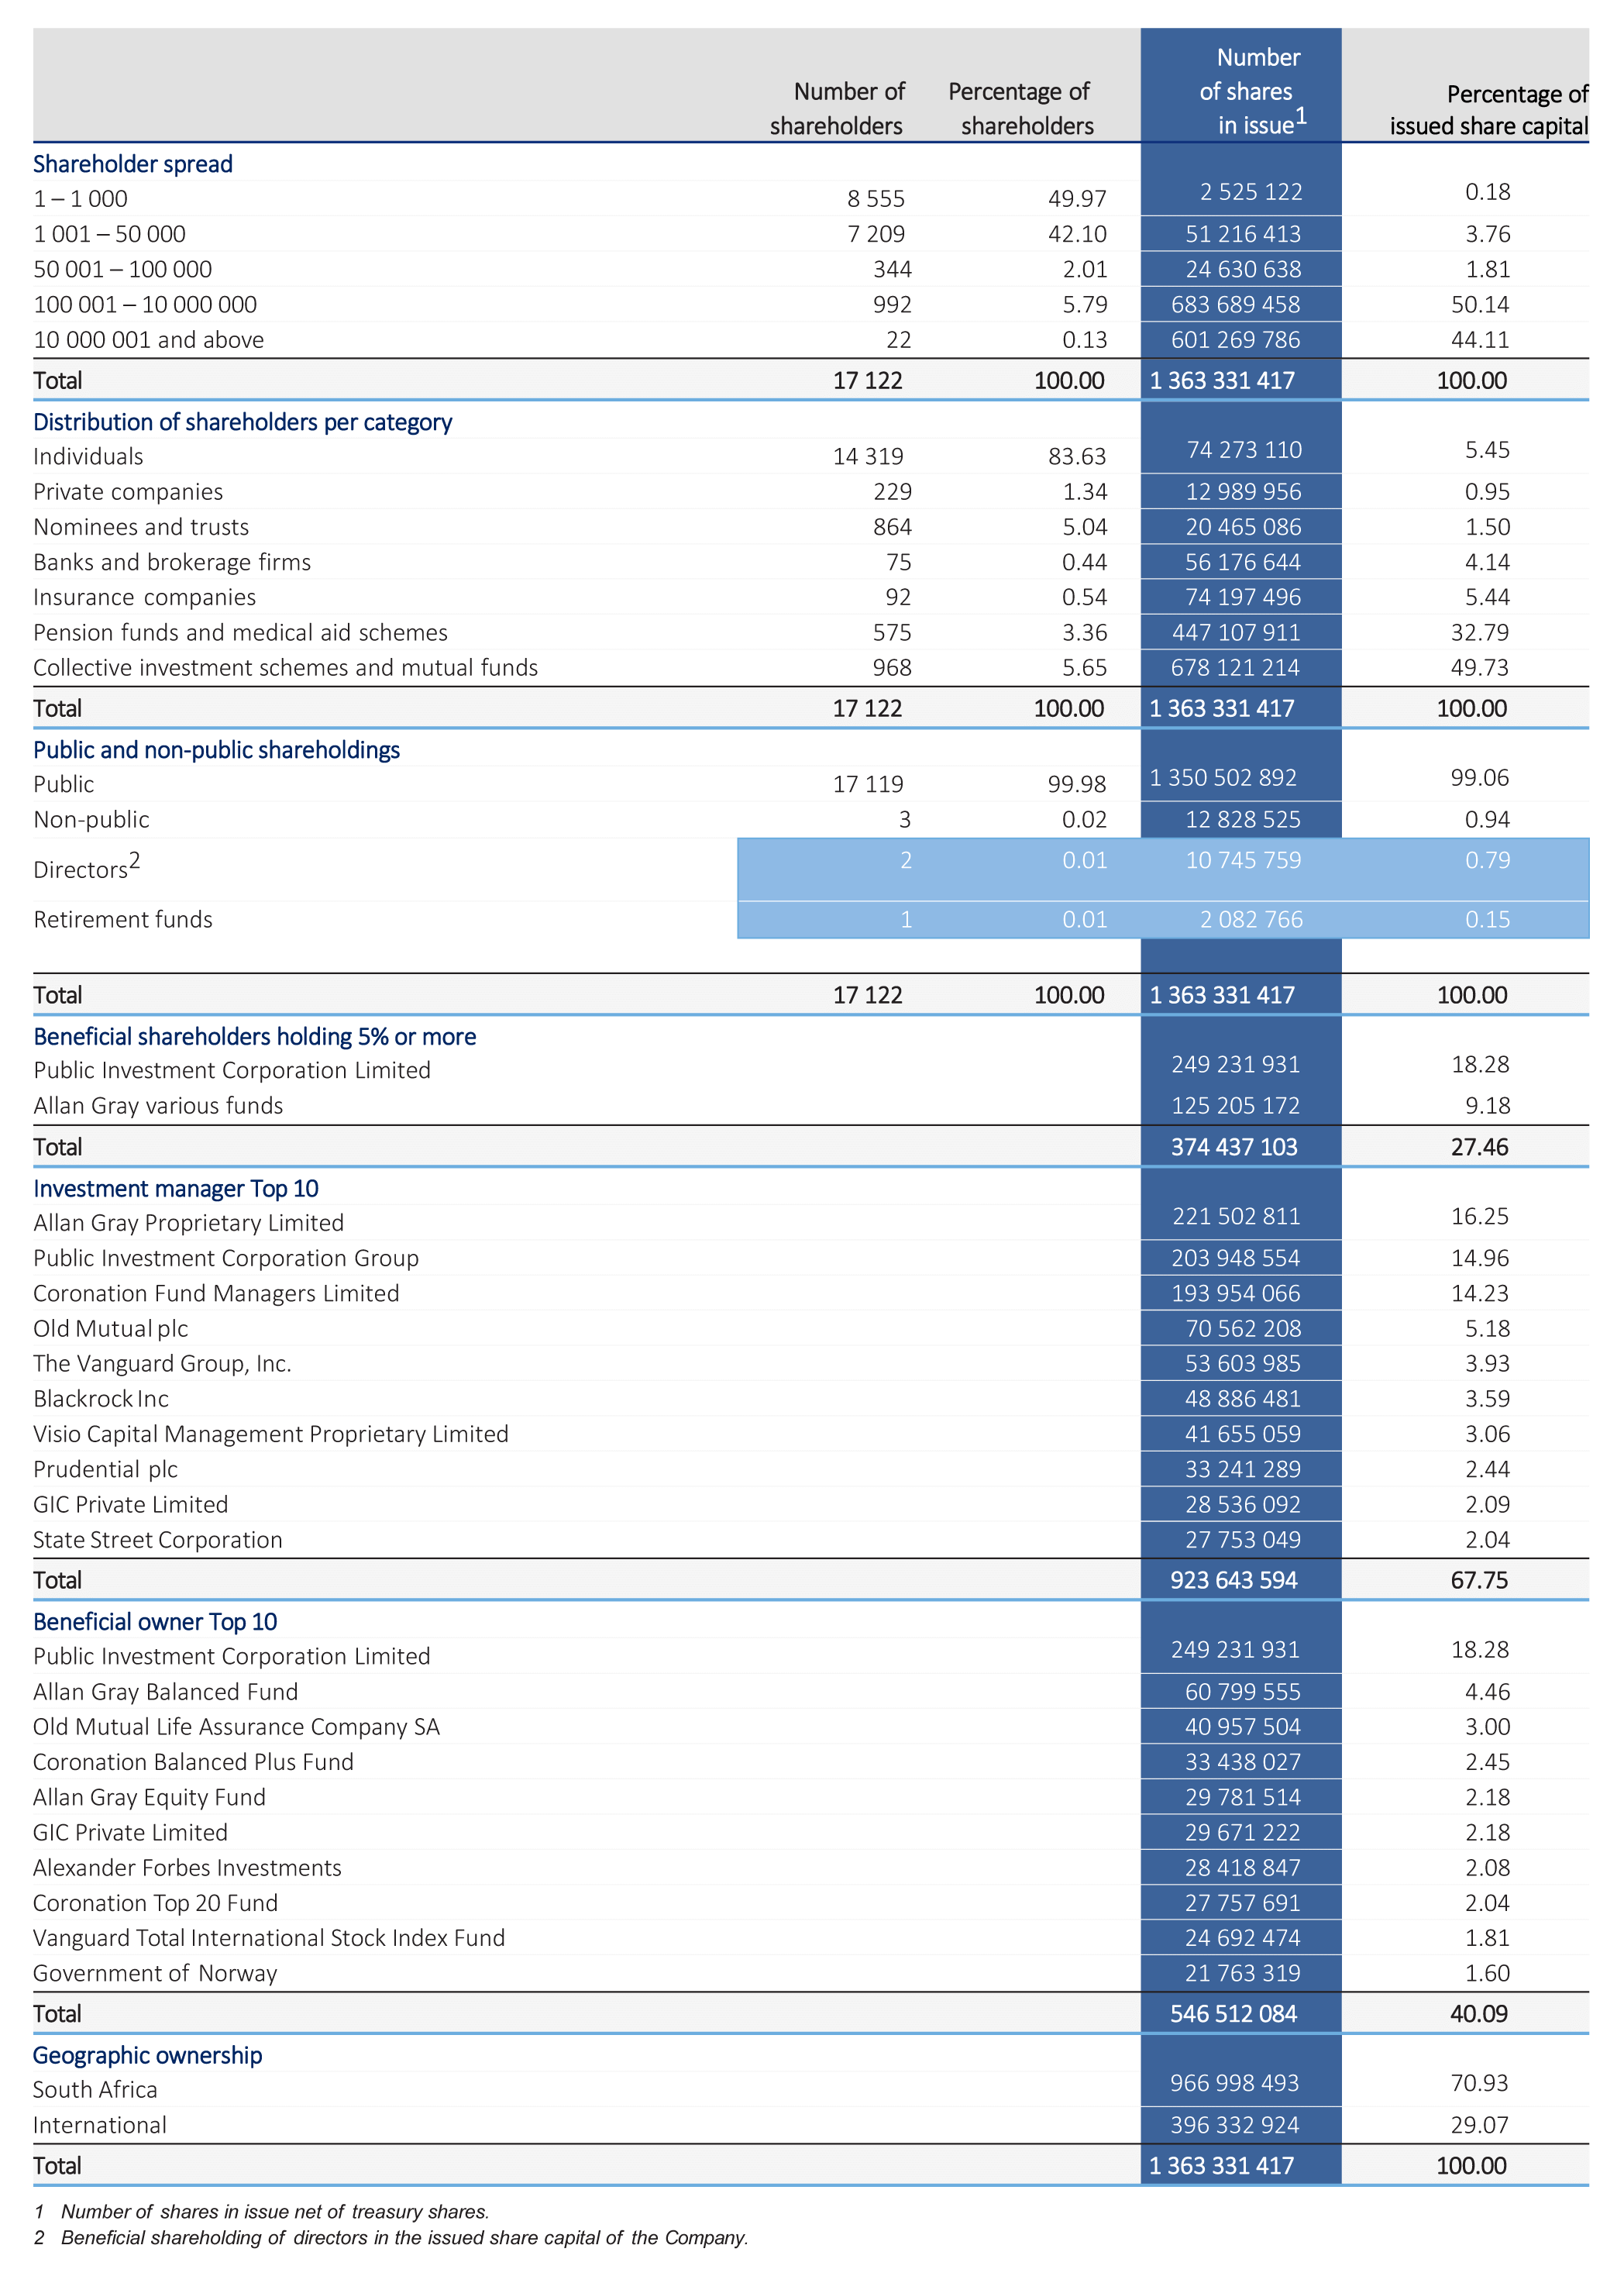Viewport: 1624px width, 2283px height.
Task: Select 'Vanguard Total International Stock Index Fund'
Action: coord(268,1938)
